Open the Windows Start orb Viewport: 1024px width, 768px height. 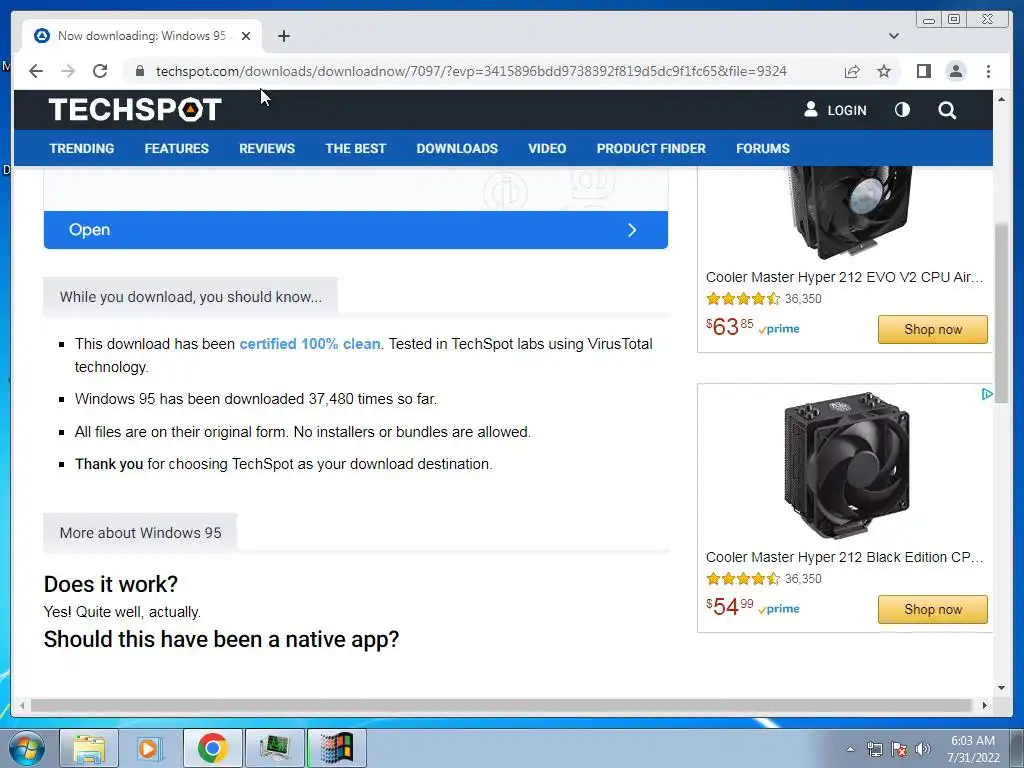pyautogui.click(x=27, y=748)
